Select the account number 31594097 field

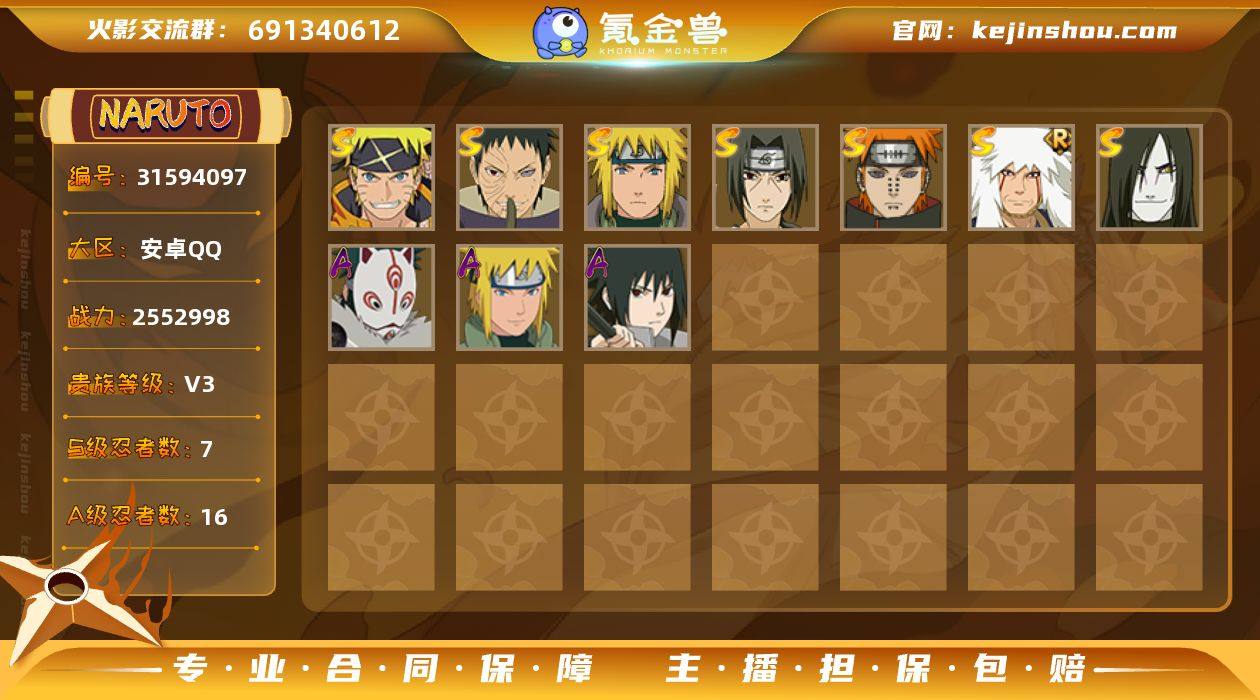pyautogui.click(x=192, y=177)
